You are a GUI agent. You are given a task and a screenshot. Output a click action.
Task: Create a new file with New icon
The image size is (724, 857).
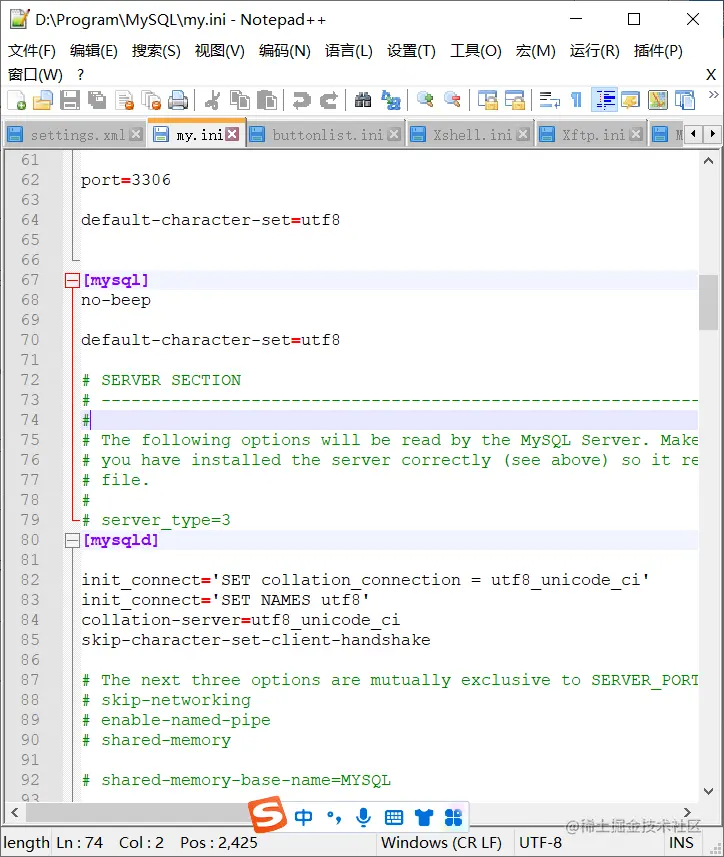(16, 101)
